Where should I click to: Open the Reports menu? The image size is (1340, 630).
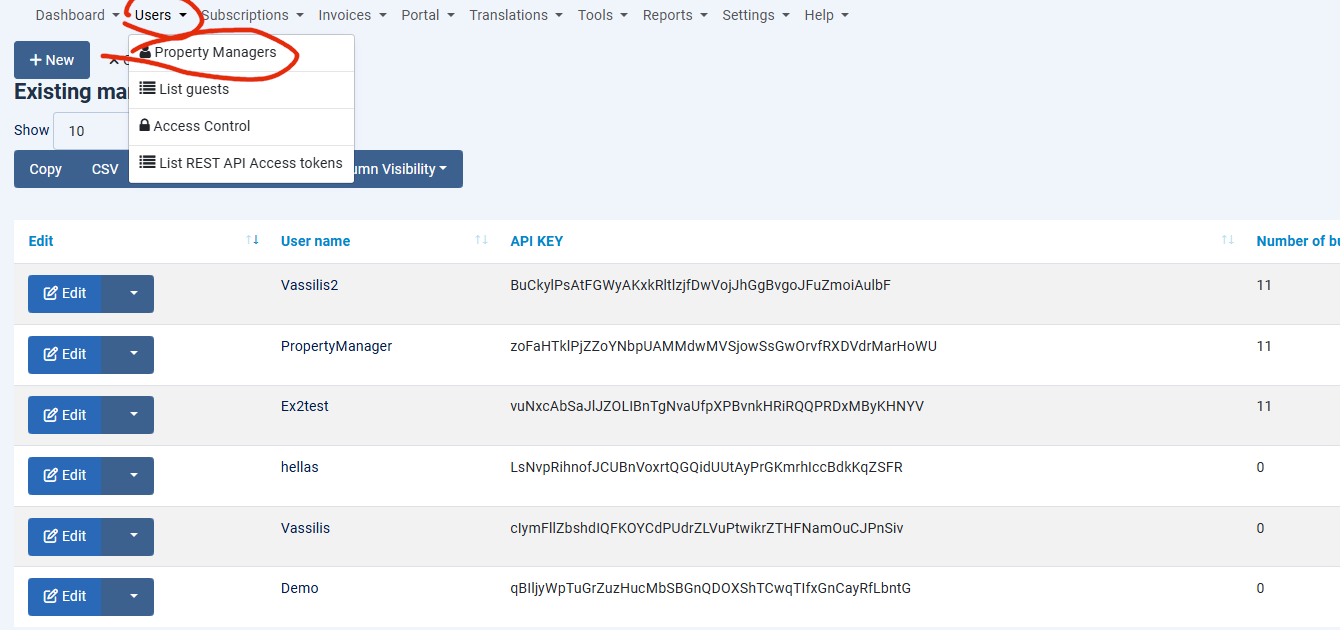pos(675,15)
